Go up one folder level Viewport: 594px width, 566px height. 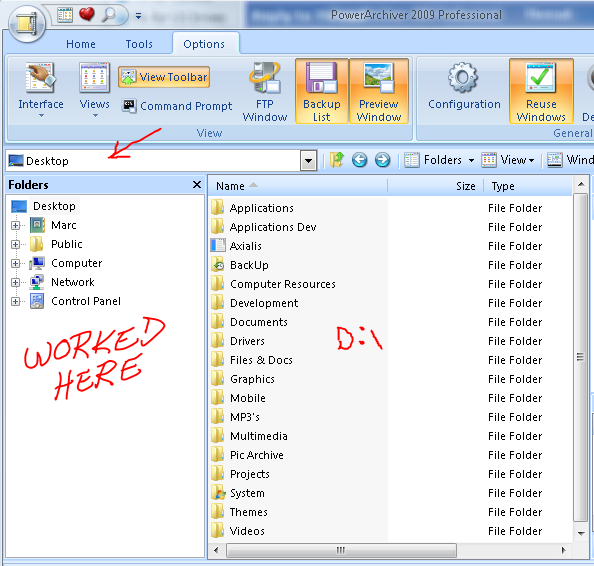(337, 160)
